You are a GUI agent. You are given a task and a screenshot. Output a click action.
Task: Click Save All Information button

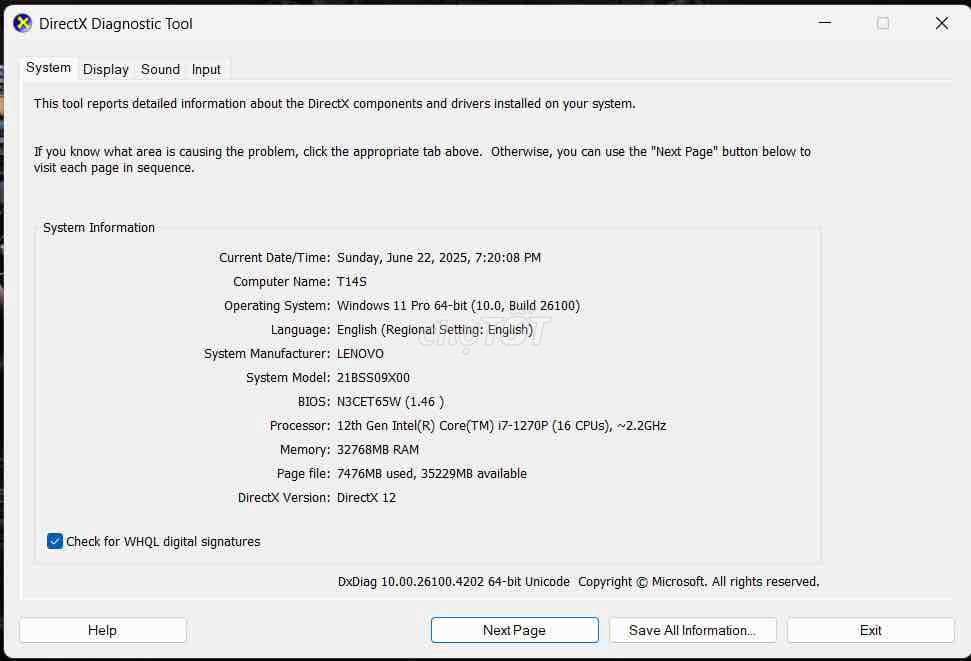point(692,630)
